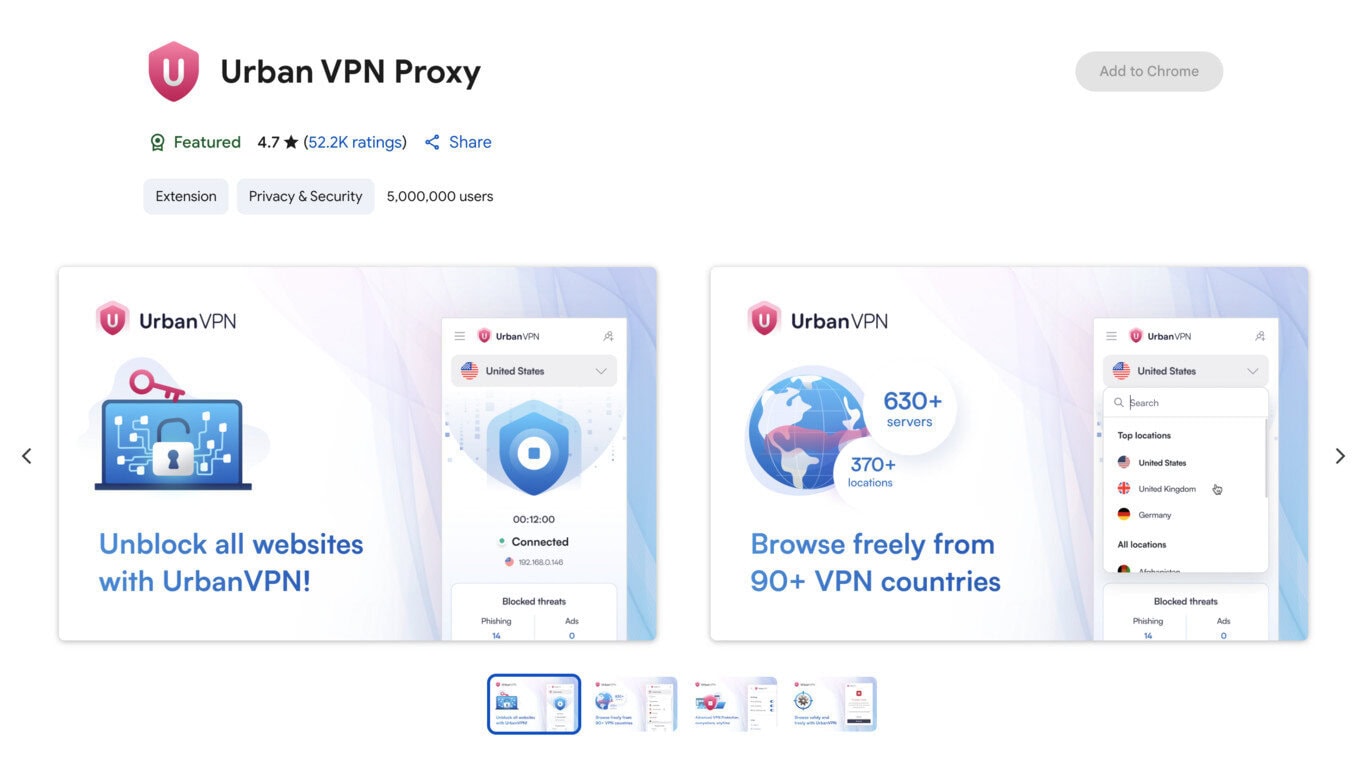Click the stop connection shield button

(534, 453)
